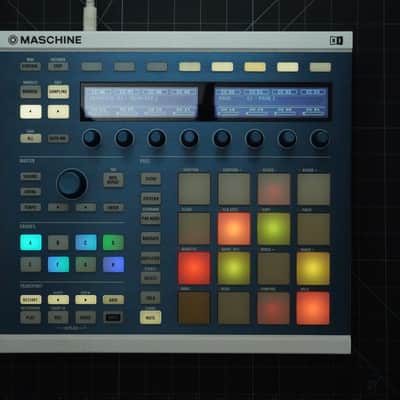Tap the ERASE transport button
Image resolution: width=400 pixels, height=400 pixels.
86,318
